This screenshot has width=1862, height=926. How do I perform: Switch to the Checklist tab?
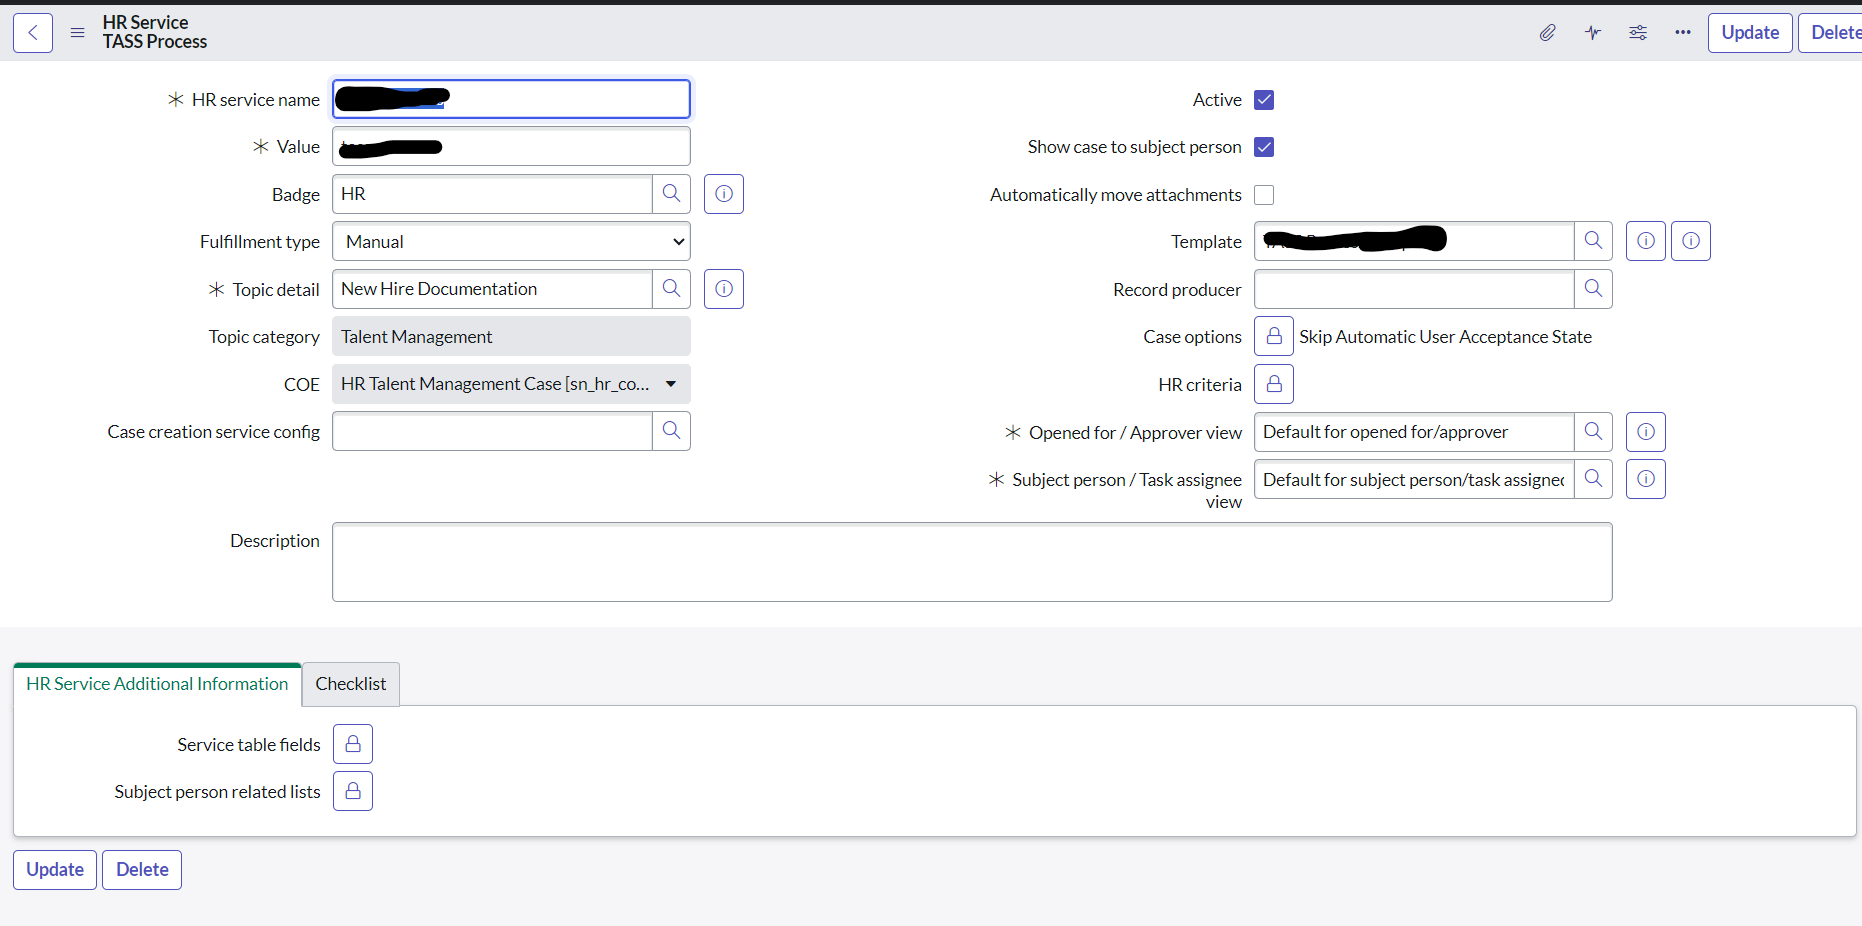[351, 684]
